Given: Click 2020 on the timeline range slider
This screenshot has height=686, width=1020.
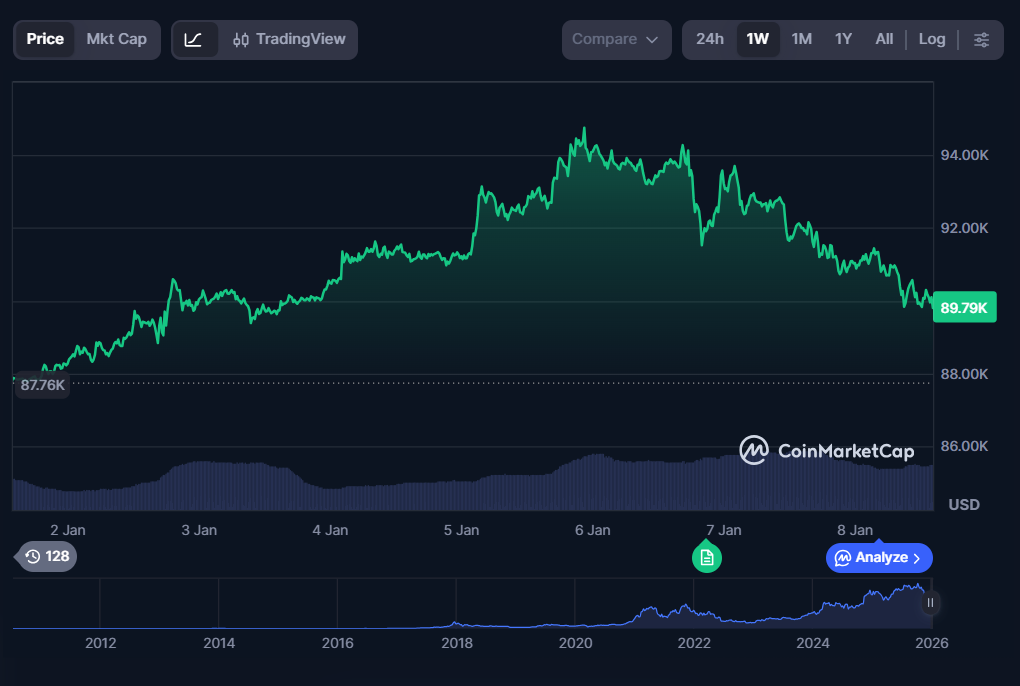Looking at the screenshot, I should pyautogui.click(x=576, y=643).
